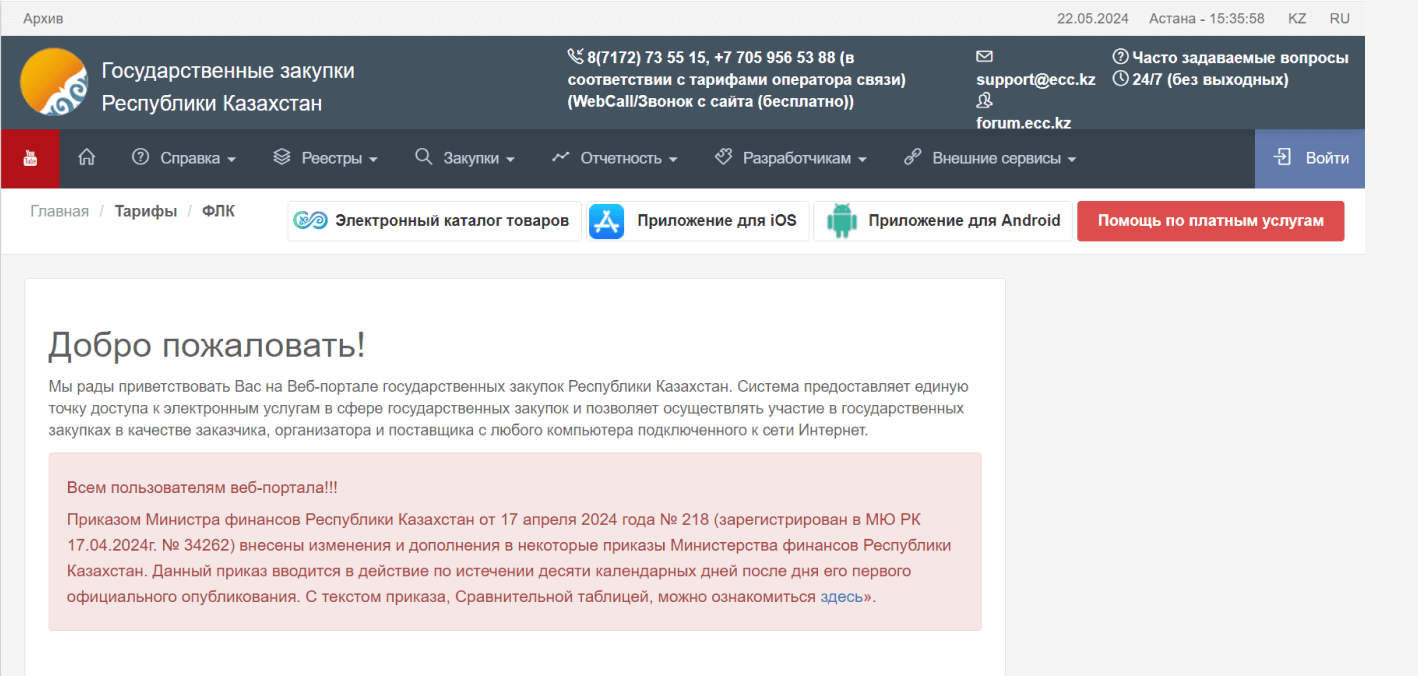The height and width of the screenshot is (676, 1418).
Task: Open the Отчетность menu label
Action: pyautogui.click(x=621, y=158)
